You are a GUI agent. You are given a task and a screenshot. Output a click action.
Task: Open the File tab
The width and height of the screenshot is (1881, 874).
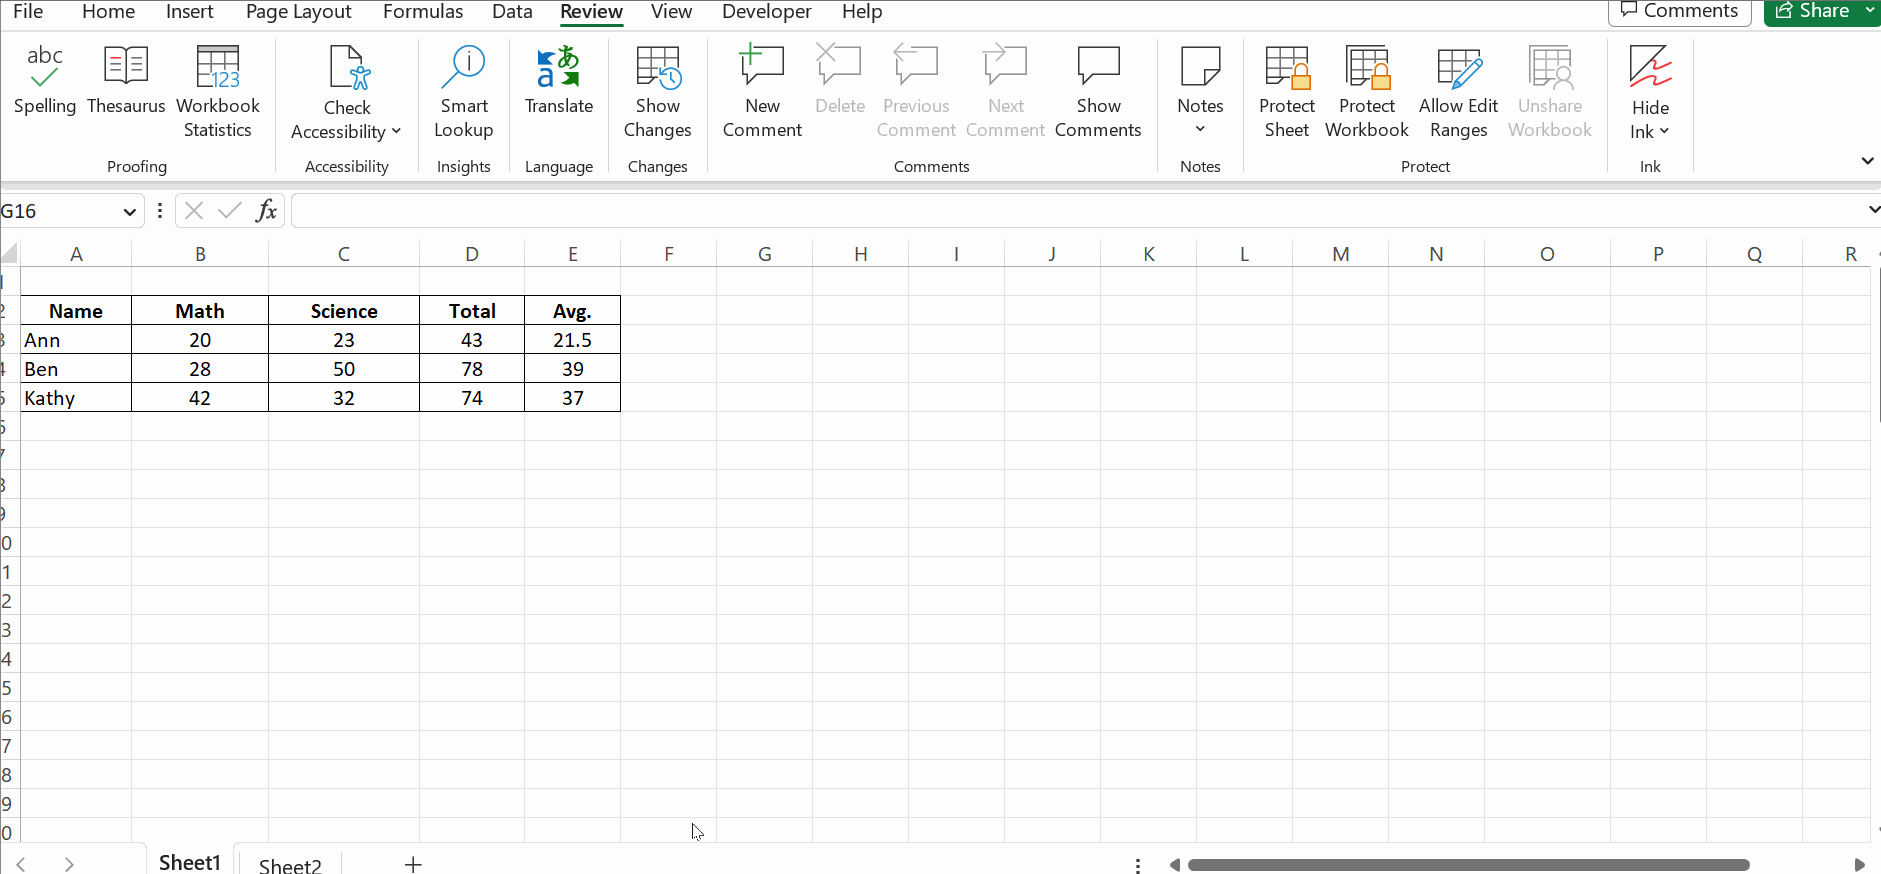point(28,12)
